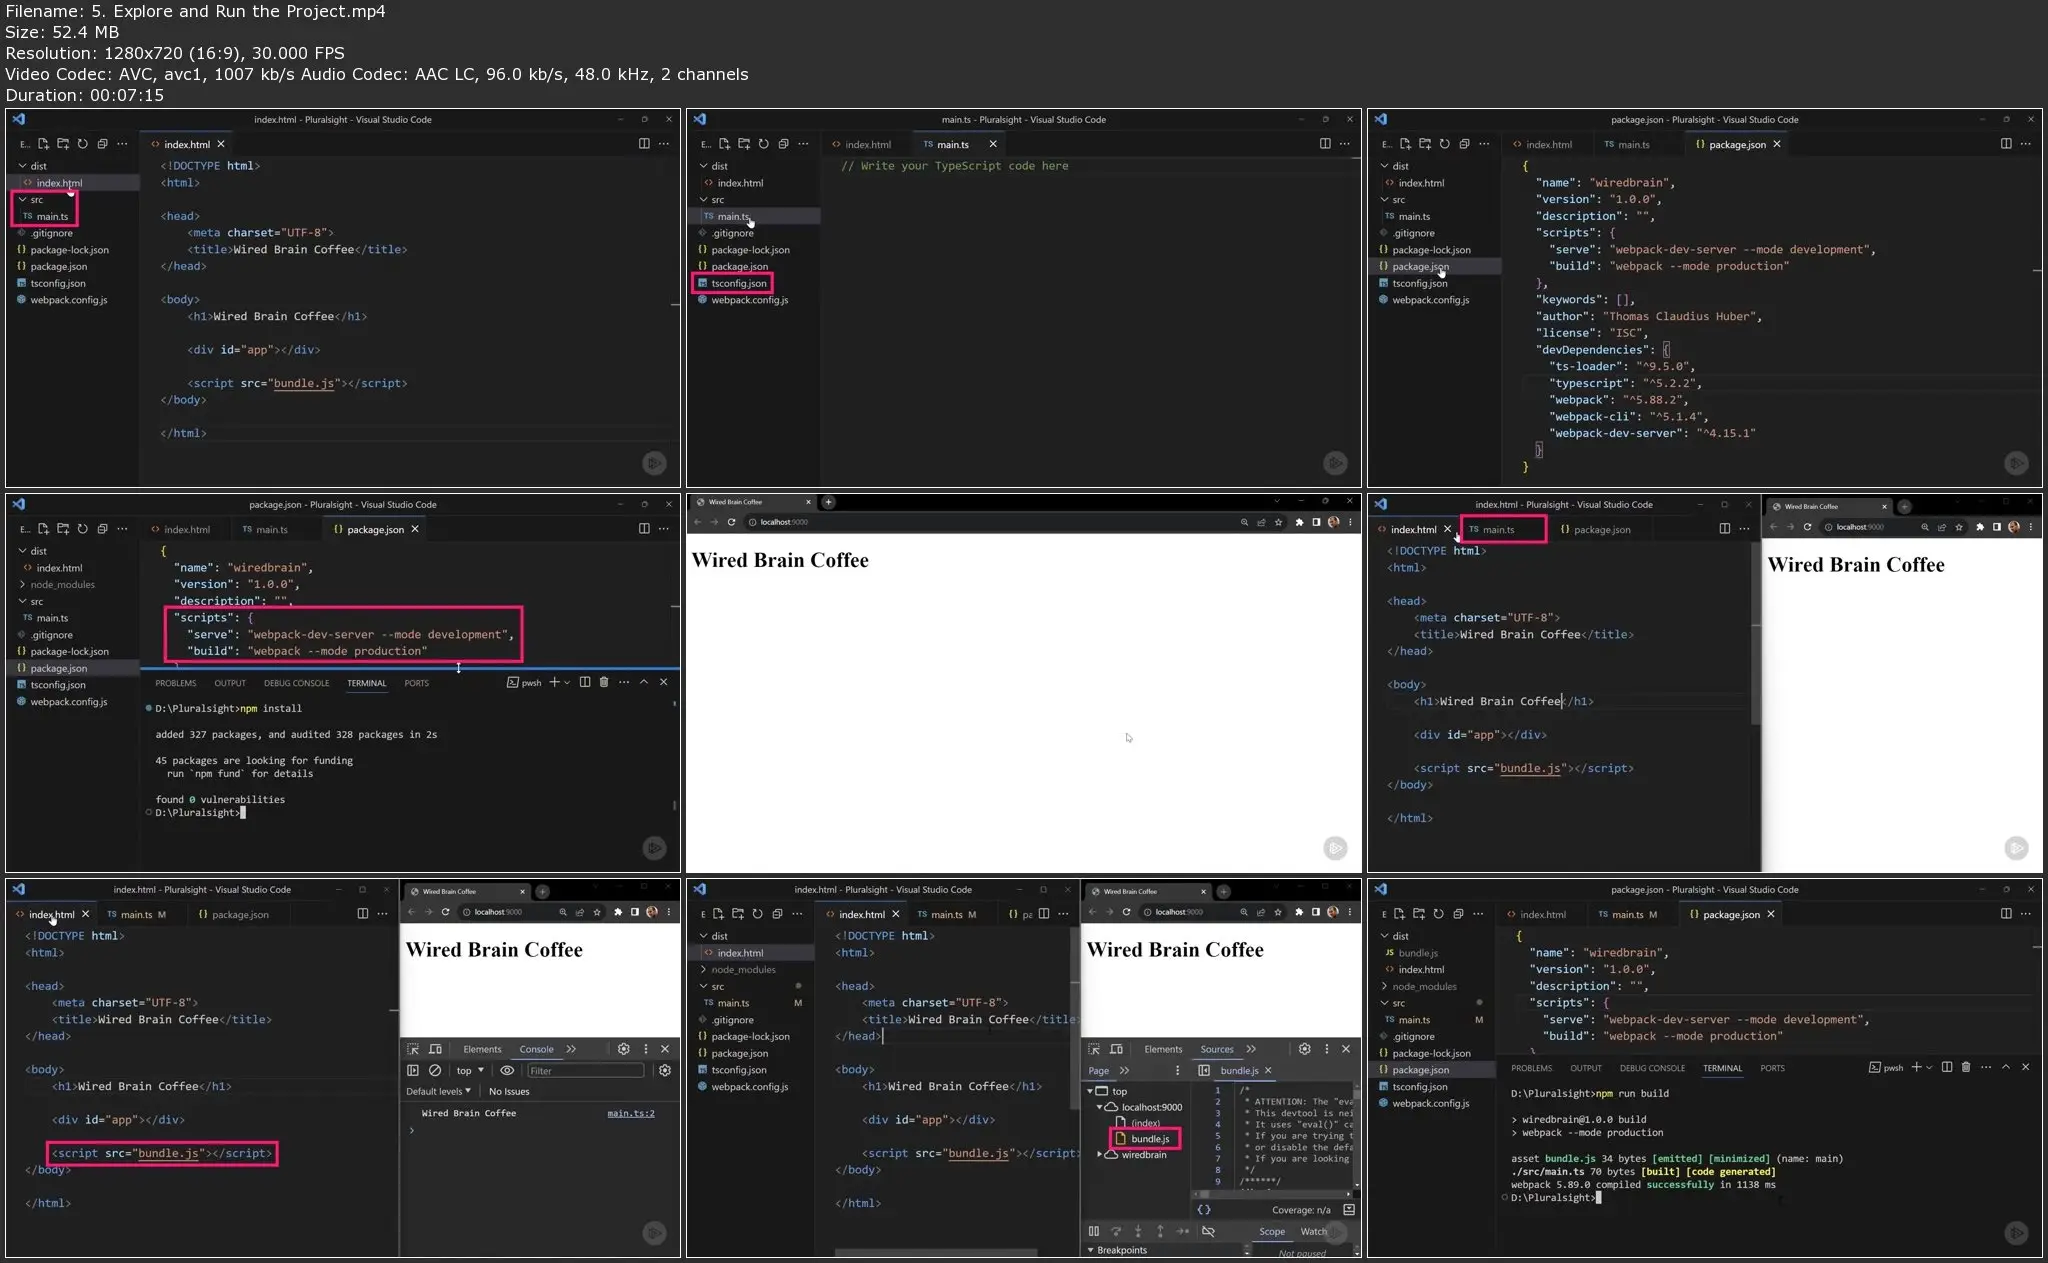Open DEBUG CONSOLE tab in npm install frame

pos(296,683)
